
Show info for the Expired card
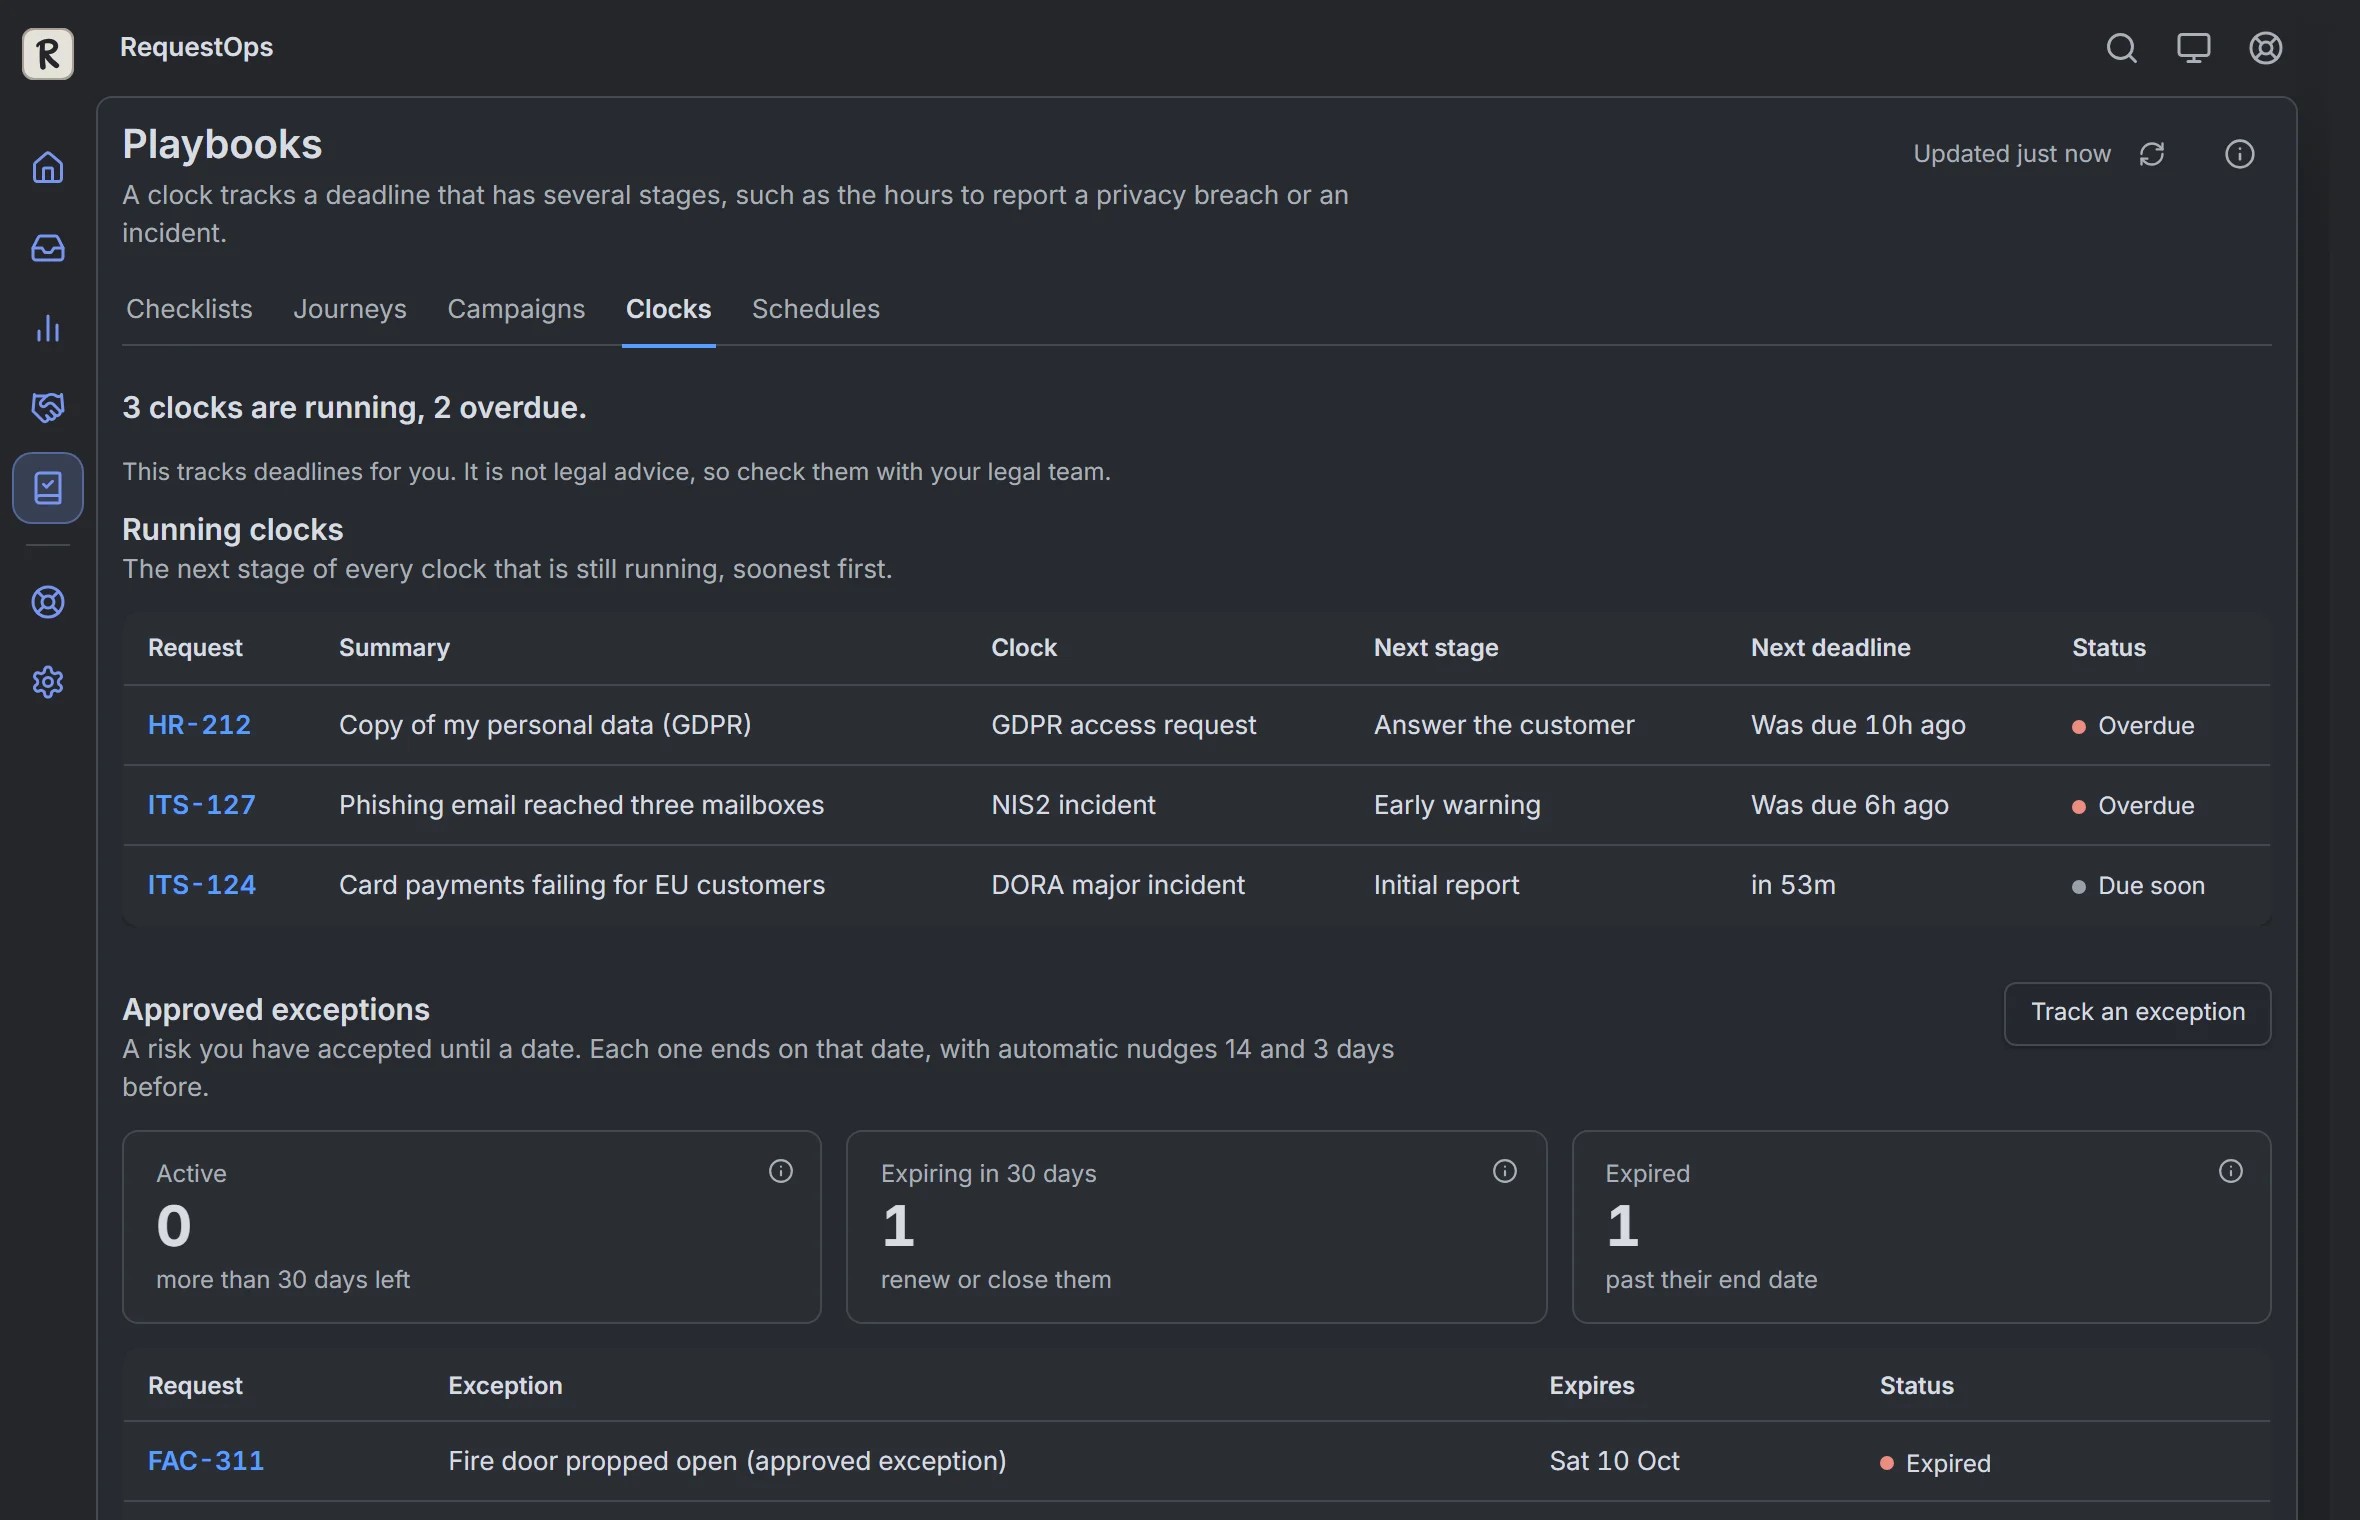pyautogui.click(x=2231, y=1171)
